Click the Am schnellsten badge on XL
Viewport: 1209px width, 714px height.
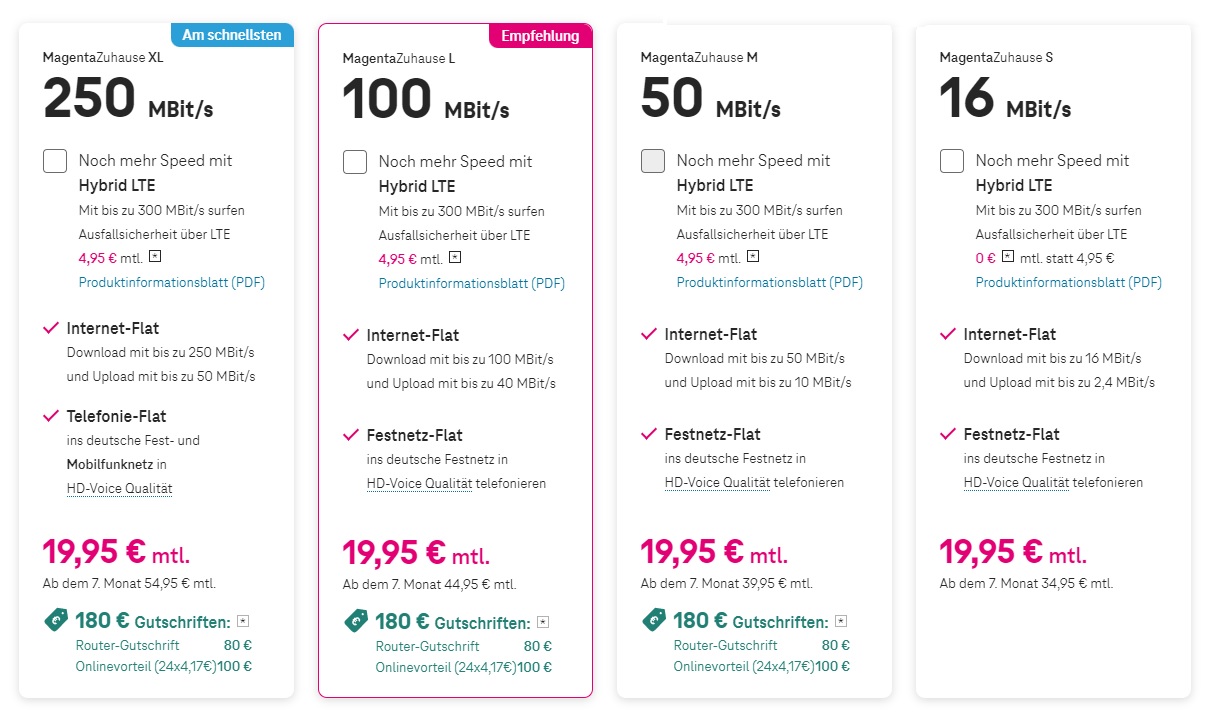pos(232,35)
